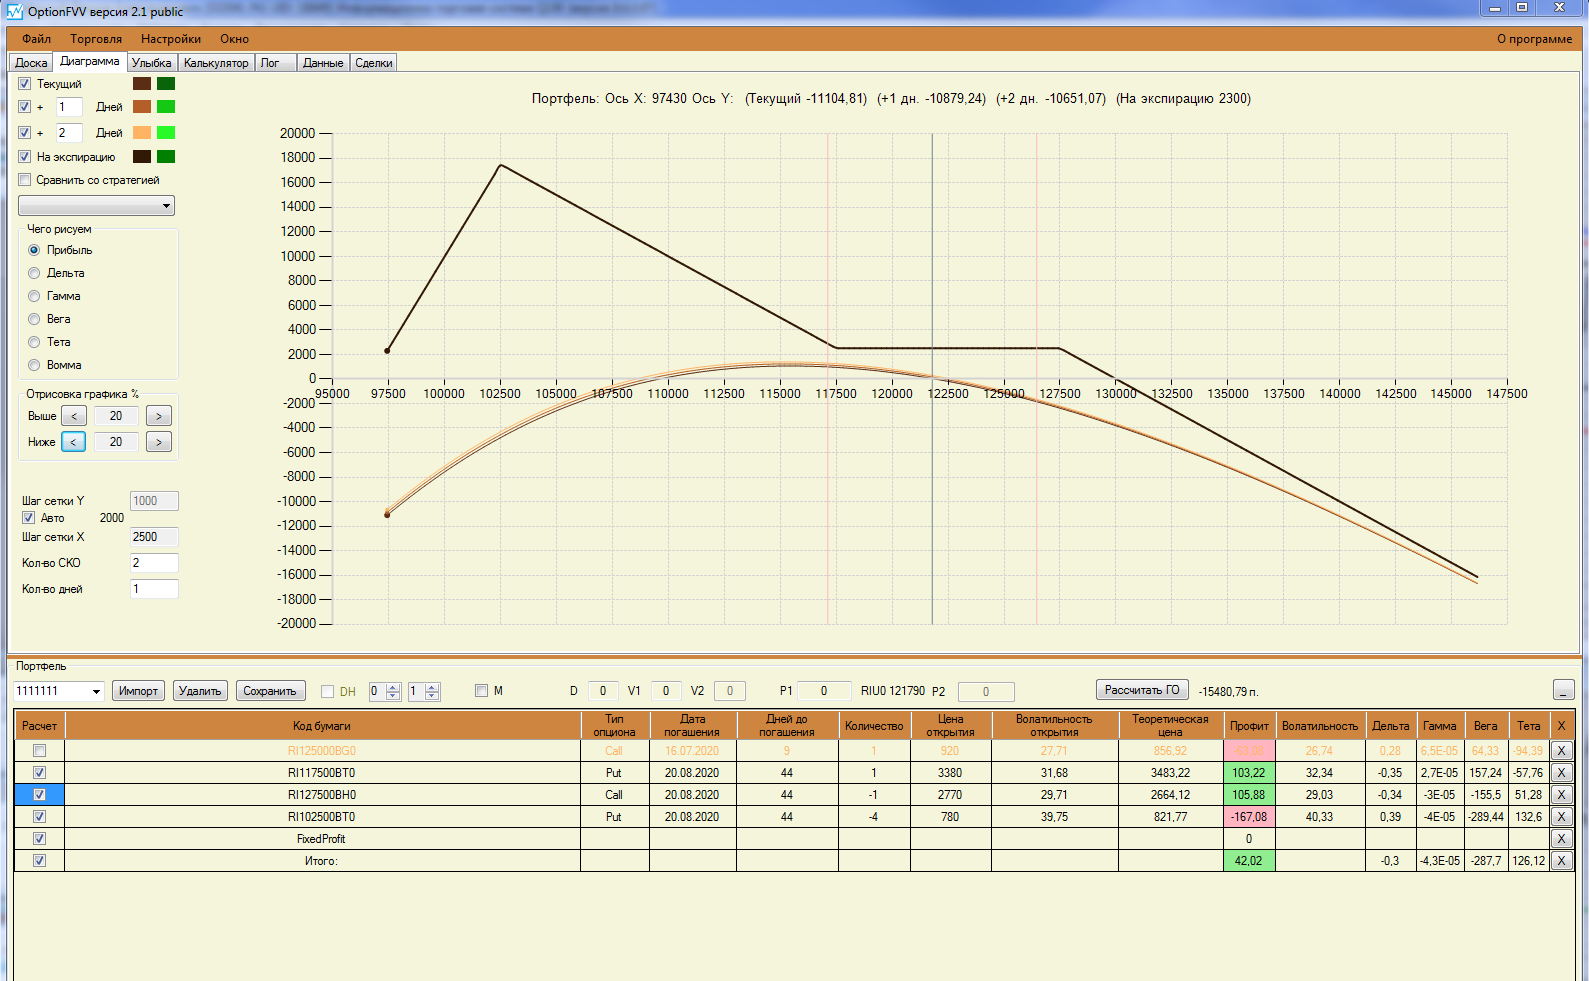Screen dimensions: 1589x981
Task: Open the Окно menu
Action: 235,39
